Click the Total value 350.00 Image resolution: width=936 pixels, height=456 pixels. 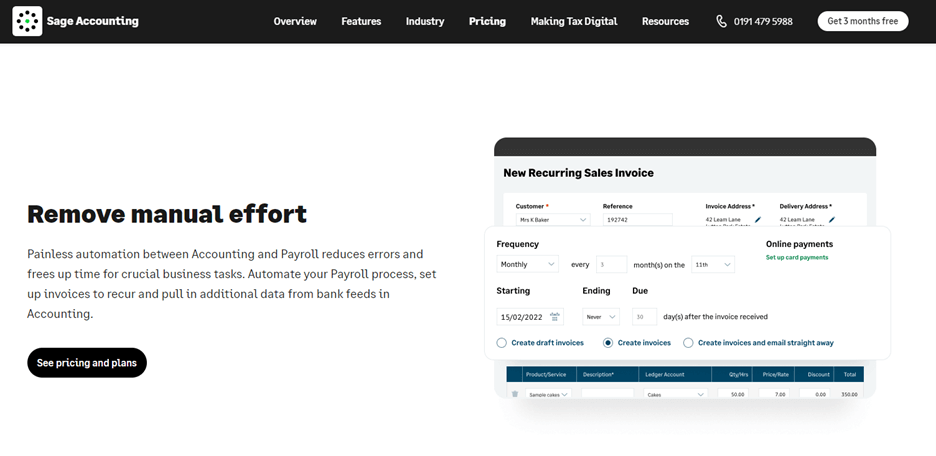pos(849,395)
